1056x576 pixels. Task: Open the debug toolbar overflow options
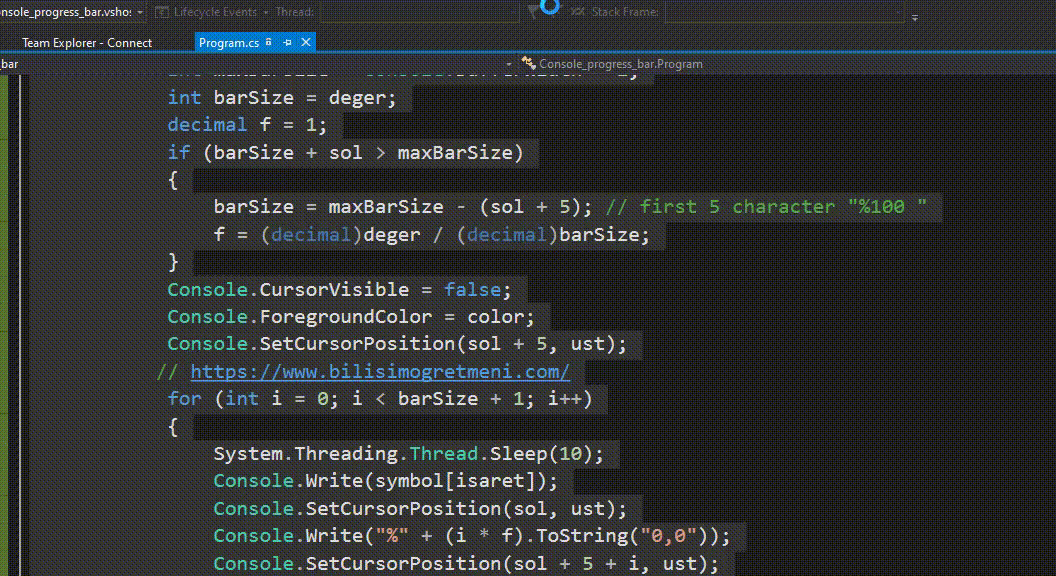point(914,15)
